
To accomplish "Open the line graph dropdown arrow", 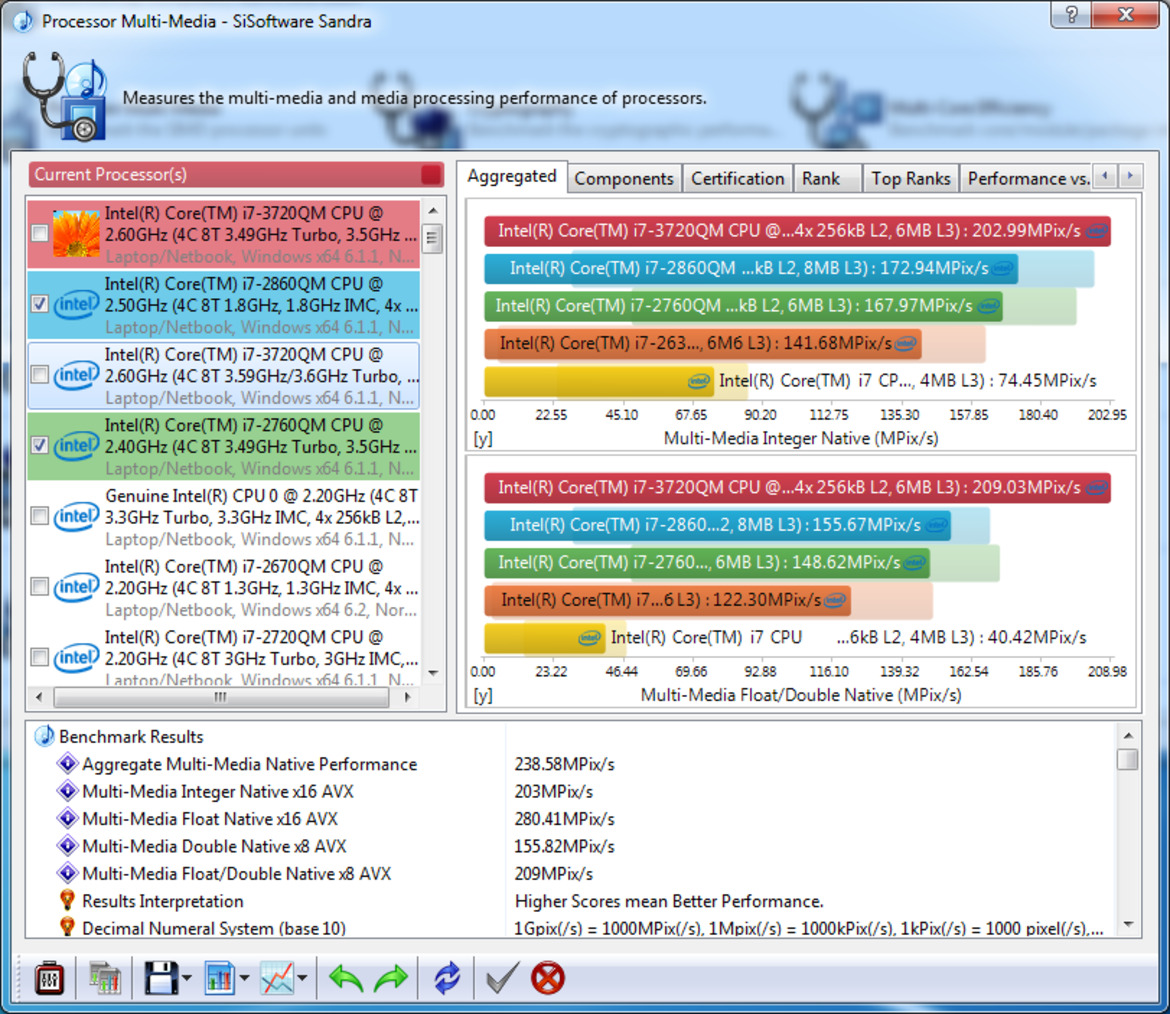I will [302, 978].
